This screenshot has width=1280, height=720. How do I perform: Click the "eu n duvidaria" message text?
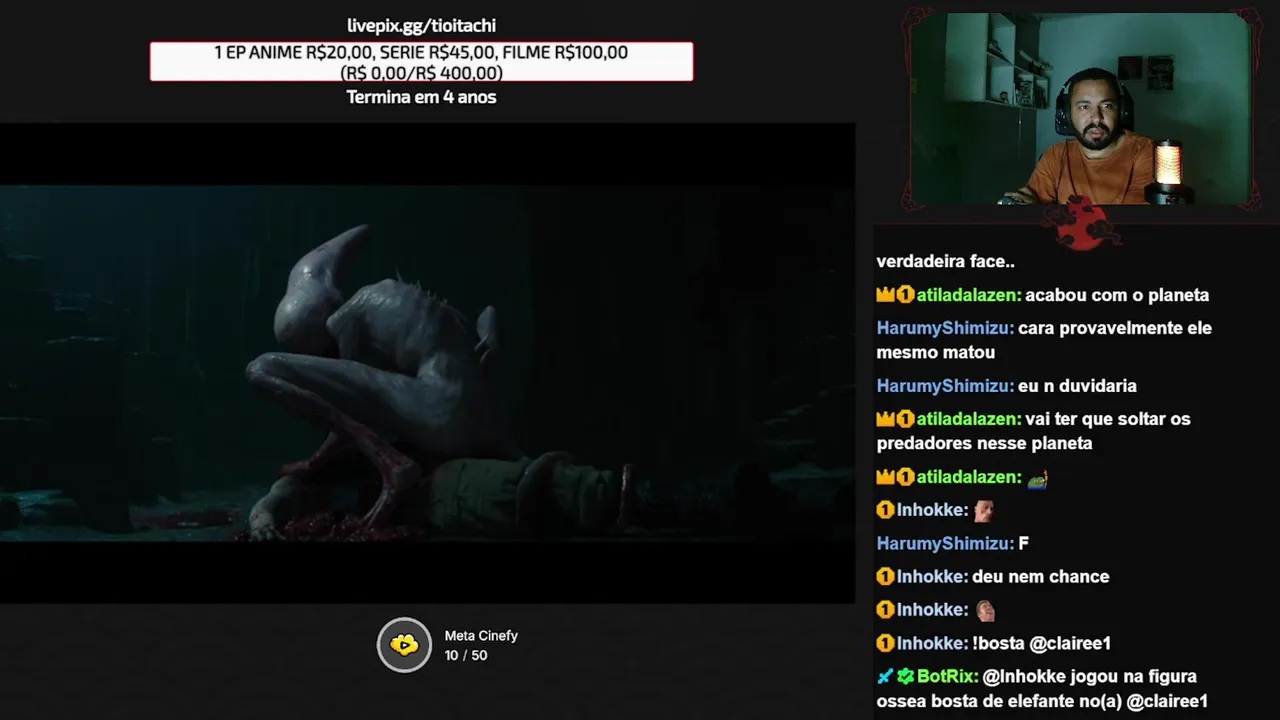[x=1077, y=385]
